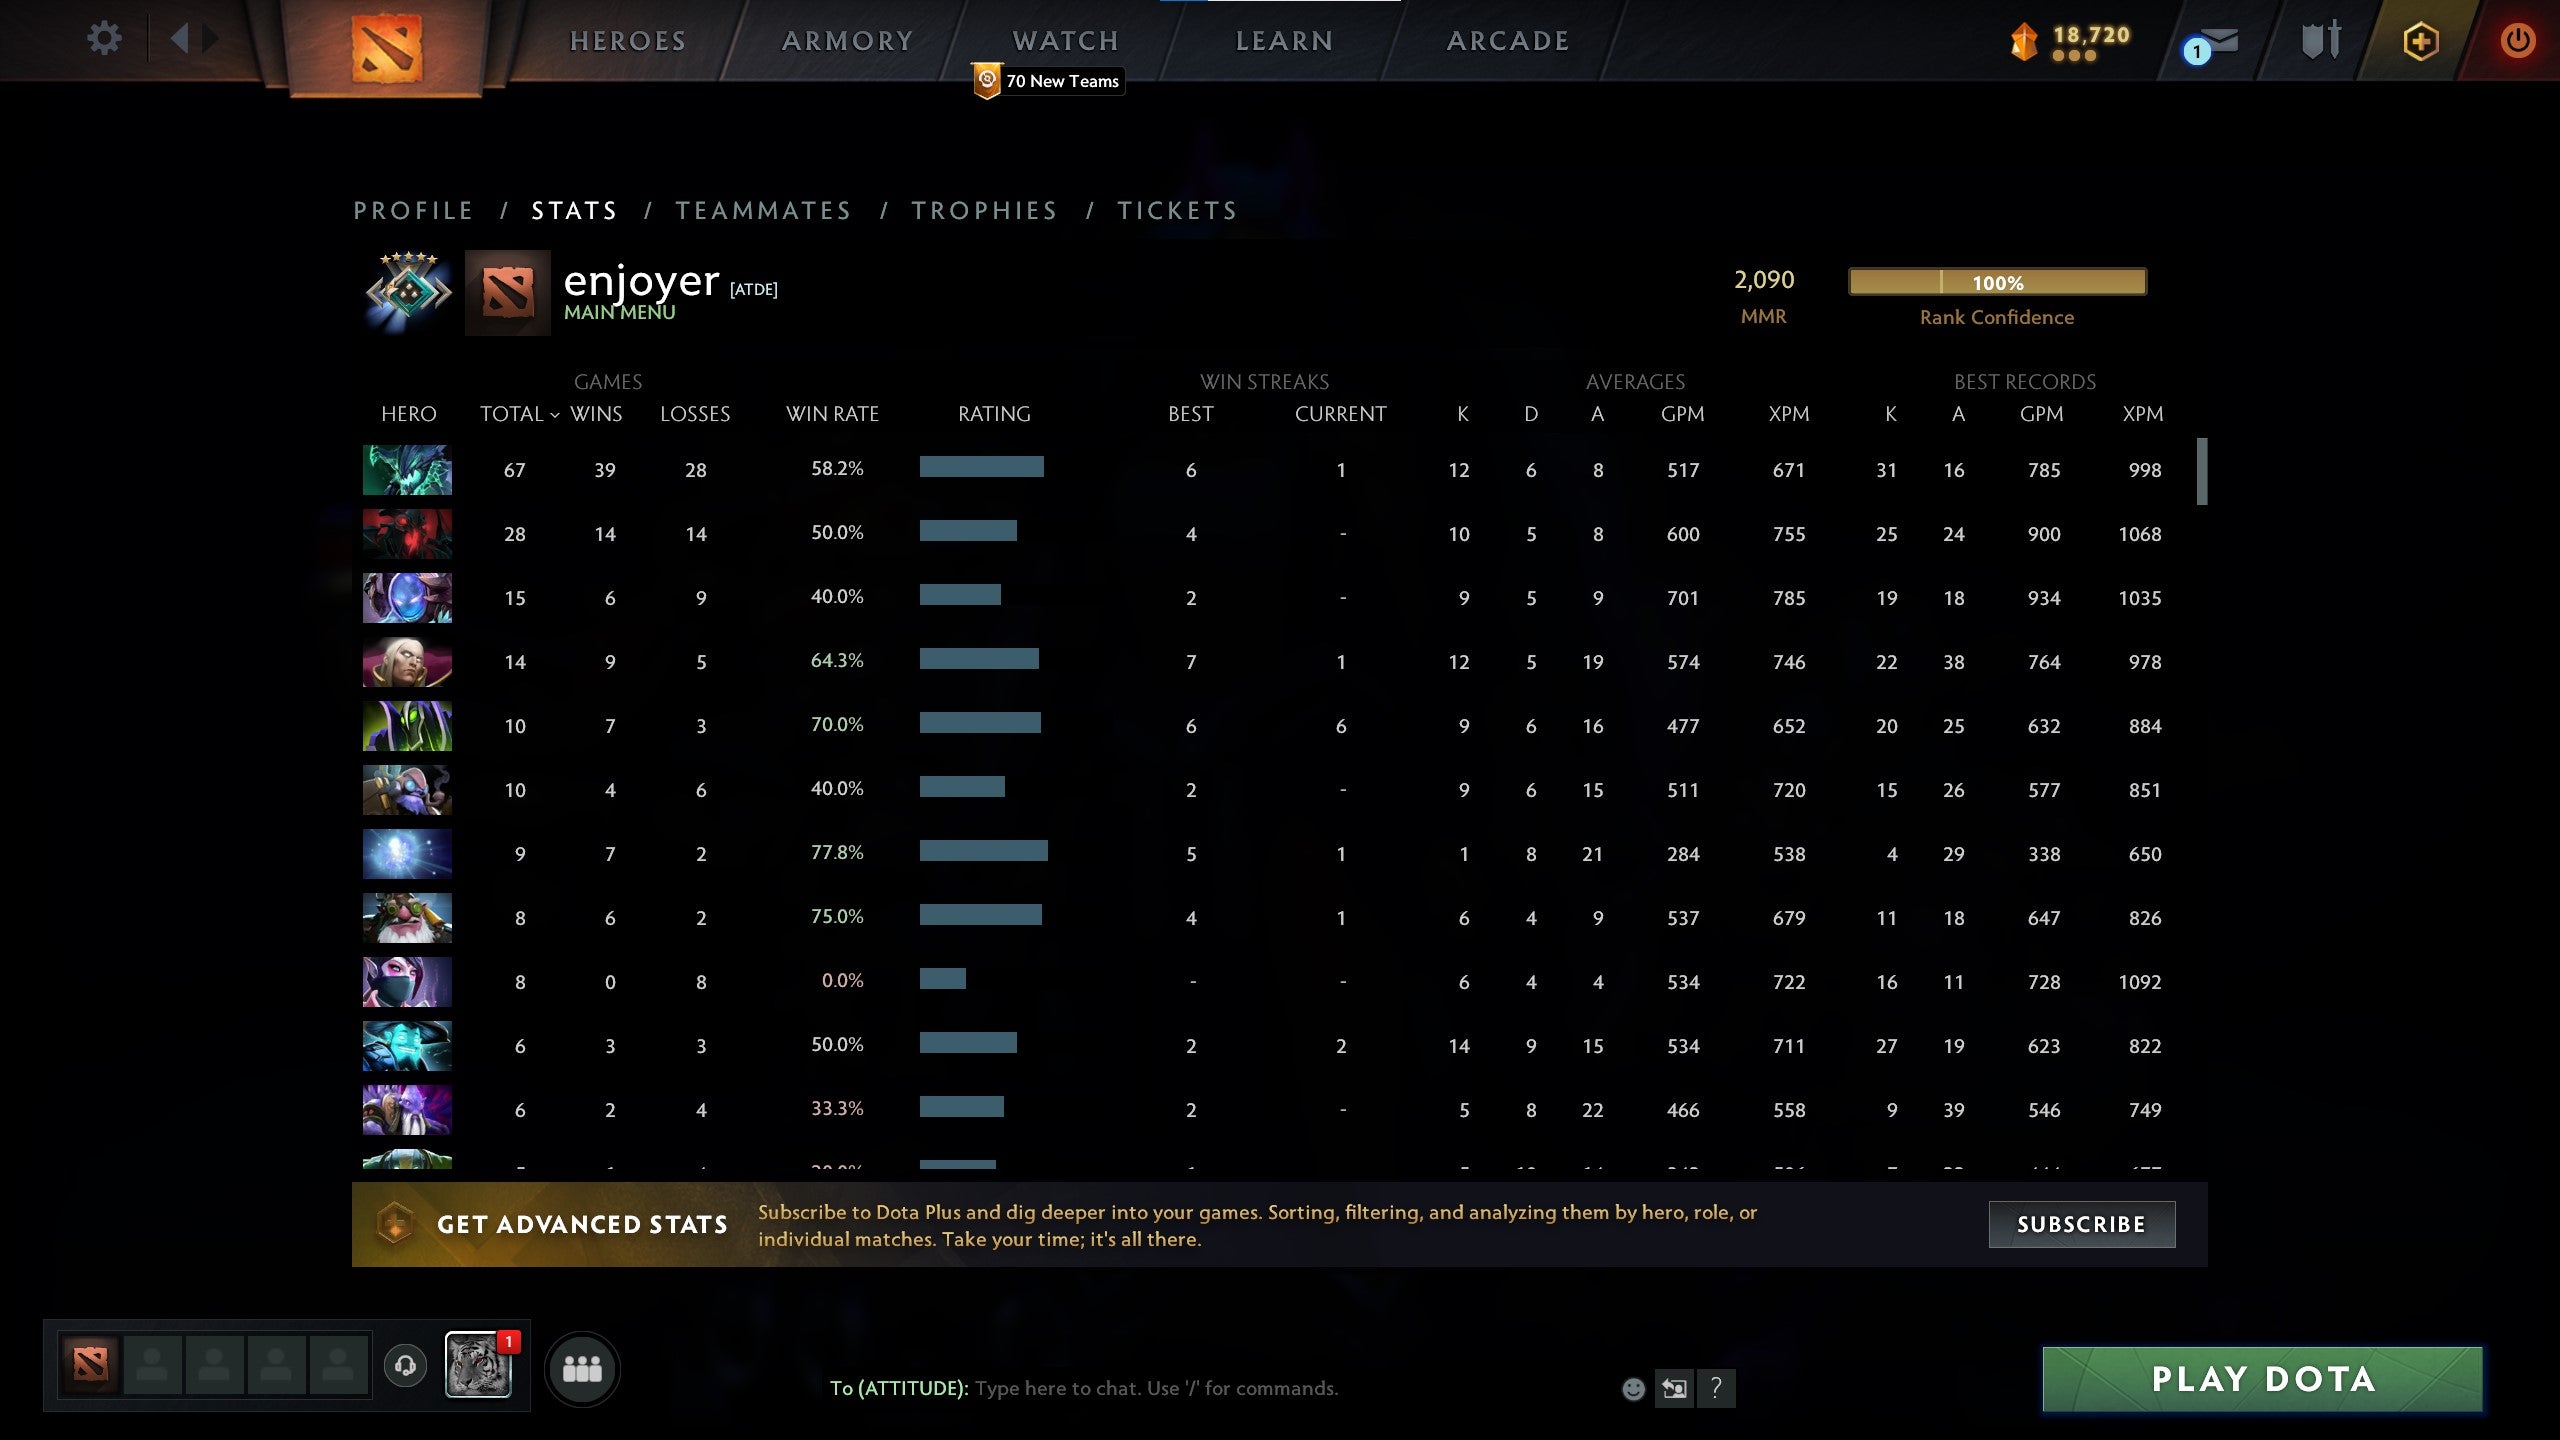Open the Armory battle gear icon
This screenshot has width=2560, height=1440.
(x=2320, y=40)
